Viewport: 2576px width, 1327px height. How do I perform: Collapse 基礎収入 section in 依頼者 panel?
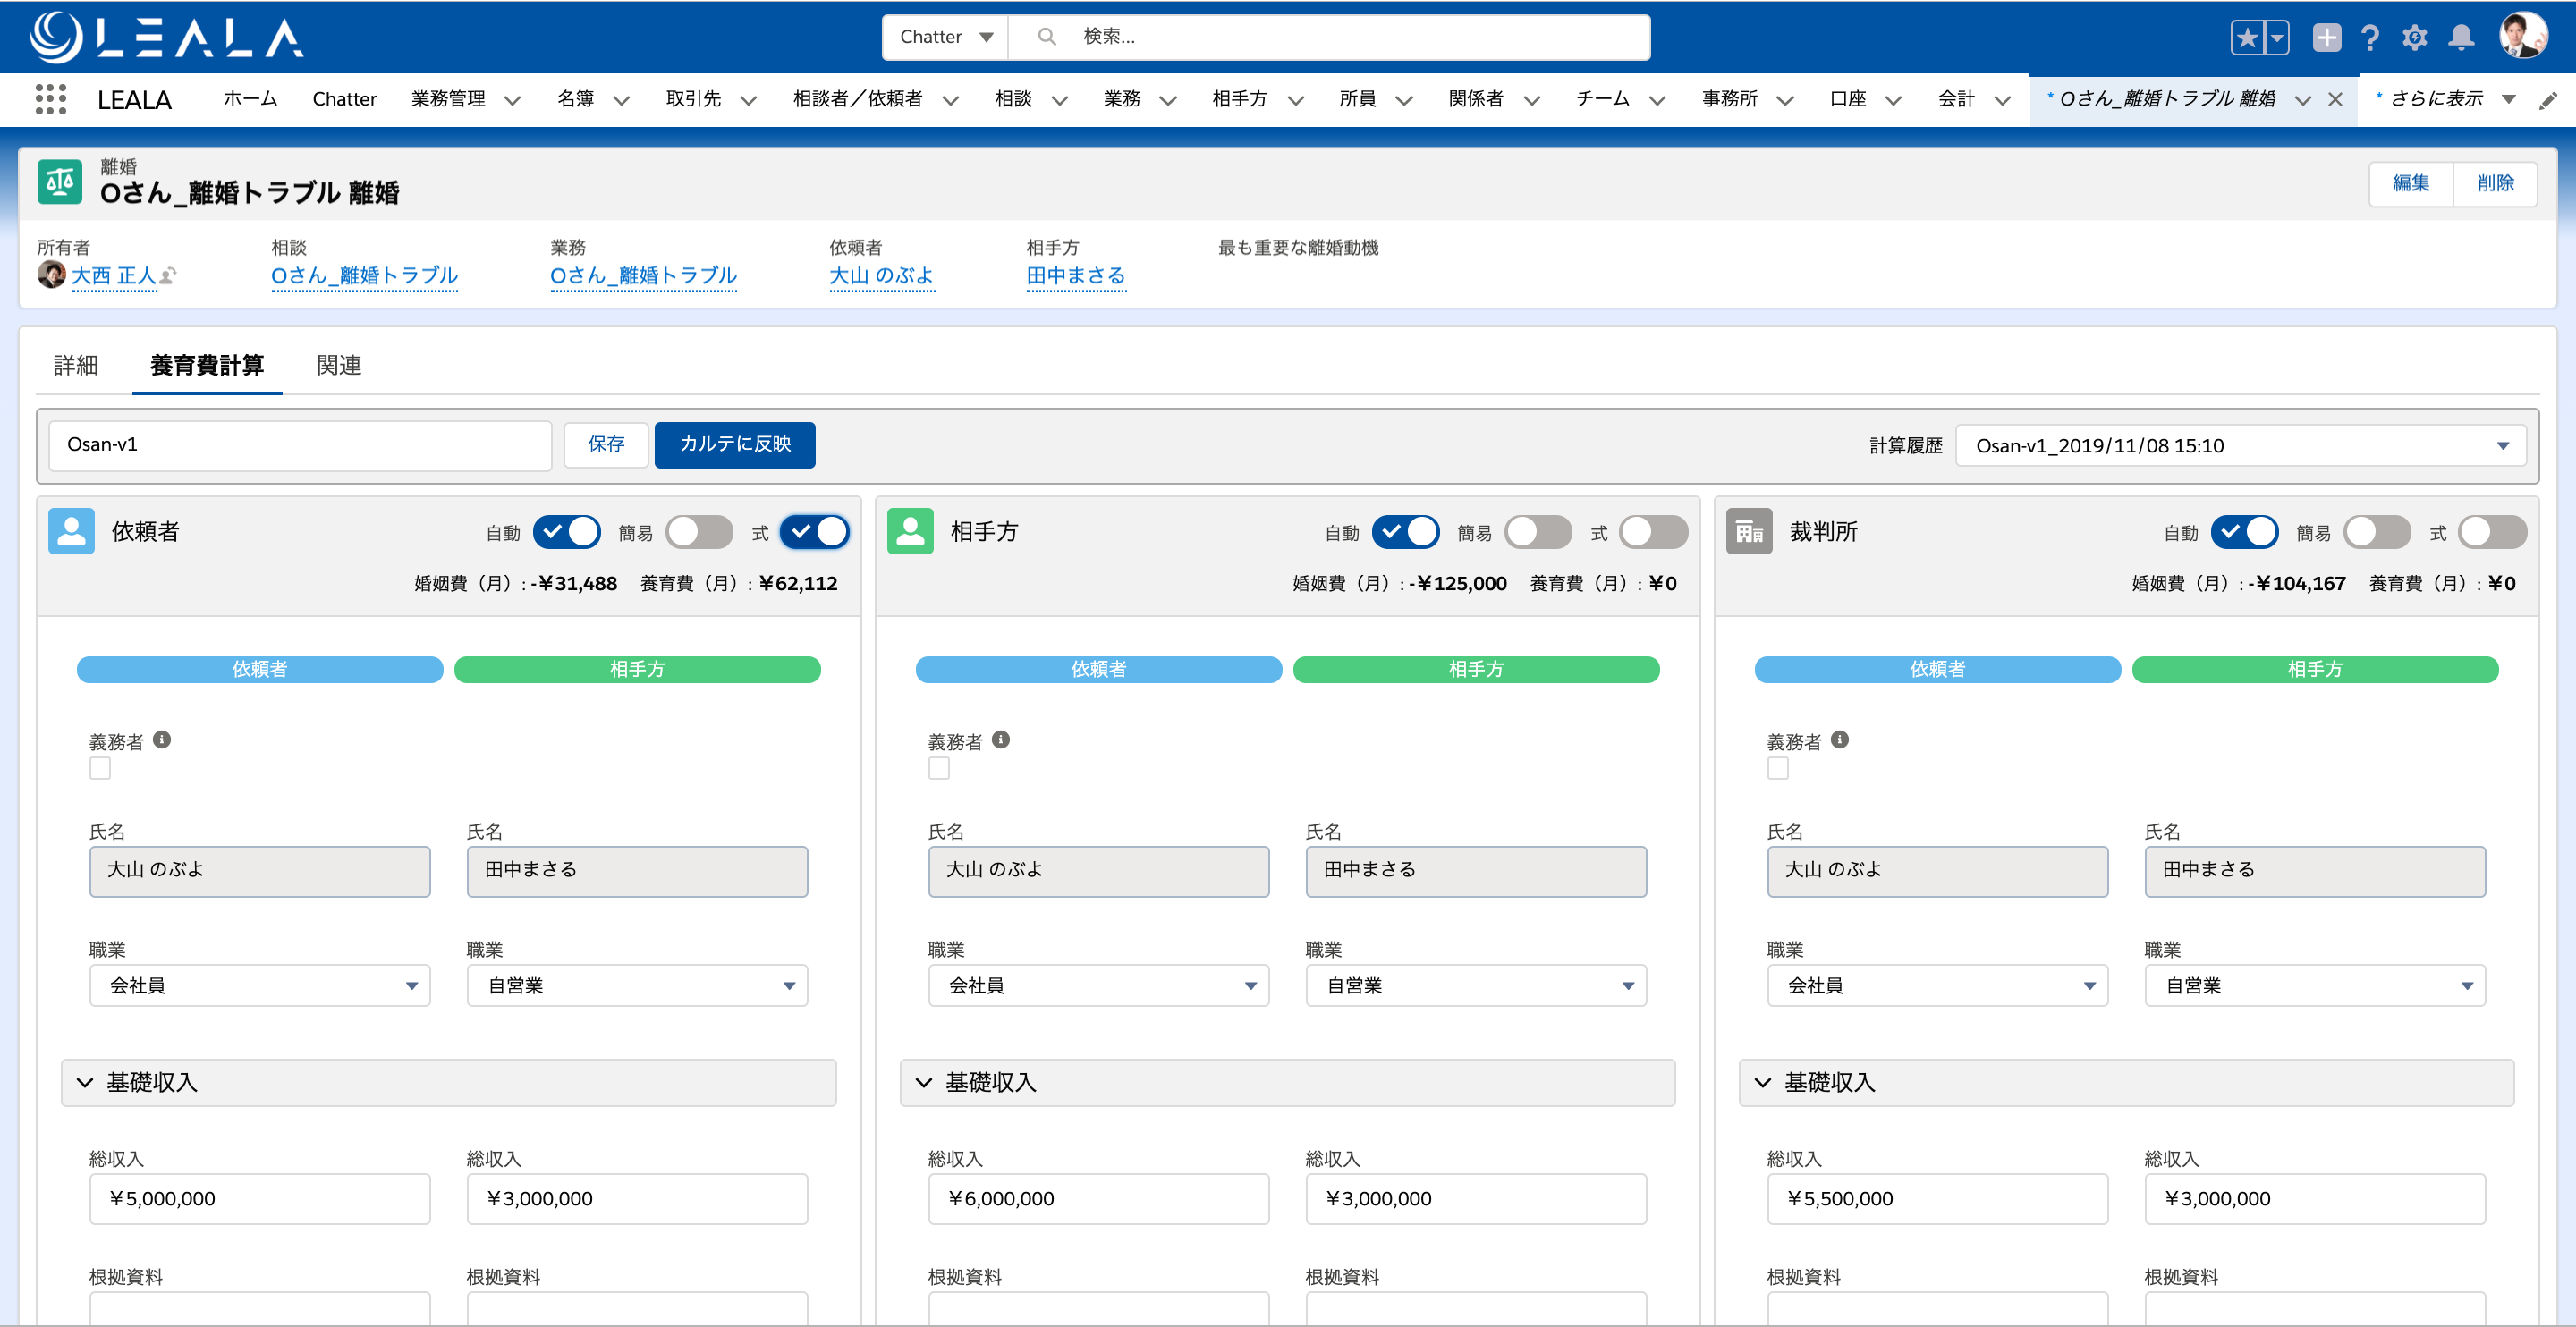pyautogui.click(x=448, y=1083)
